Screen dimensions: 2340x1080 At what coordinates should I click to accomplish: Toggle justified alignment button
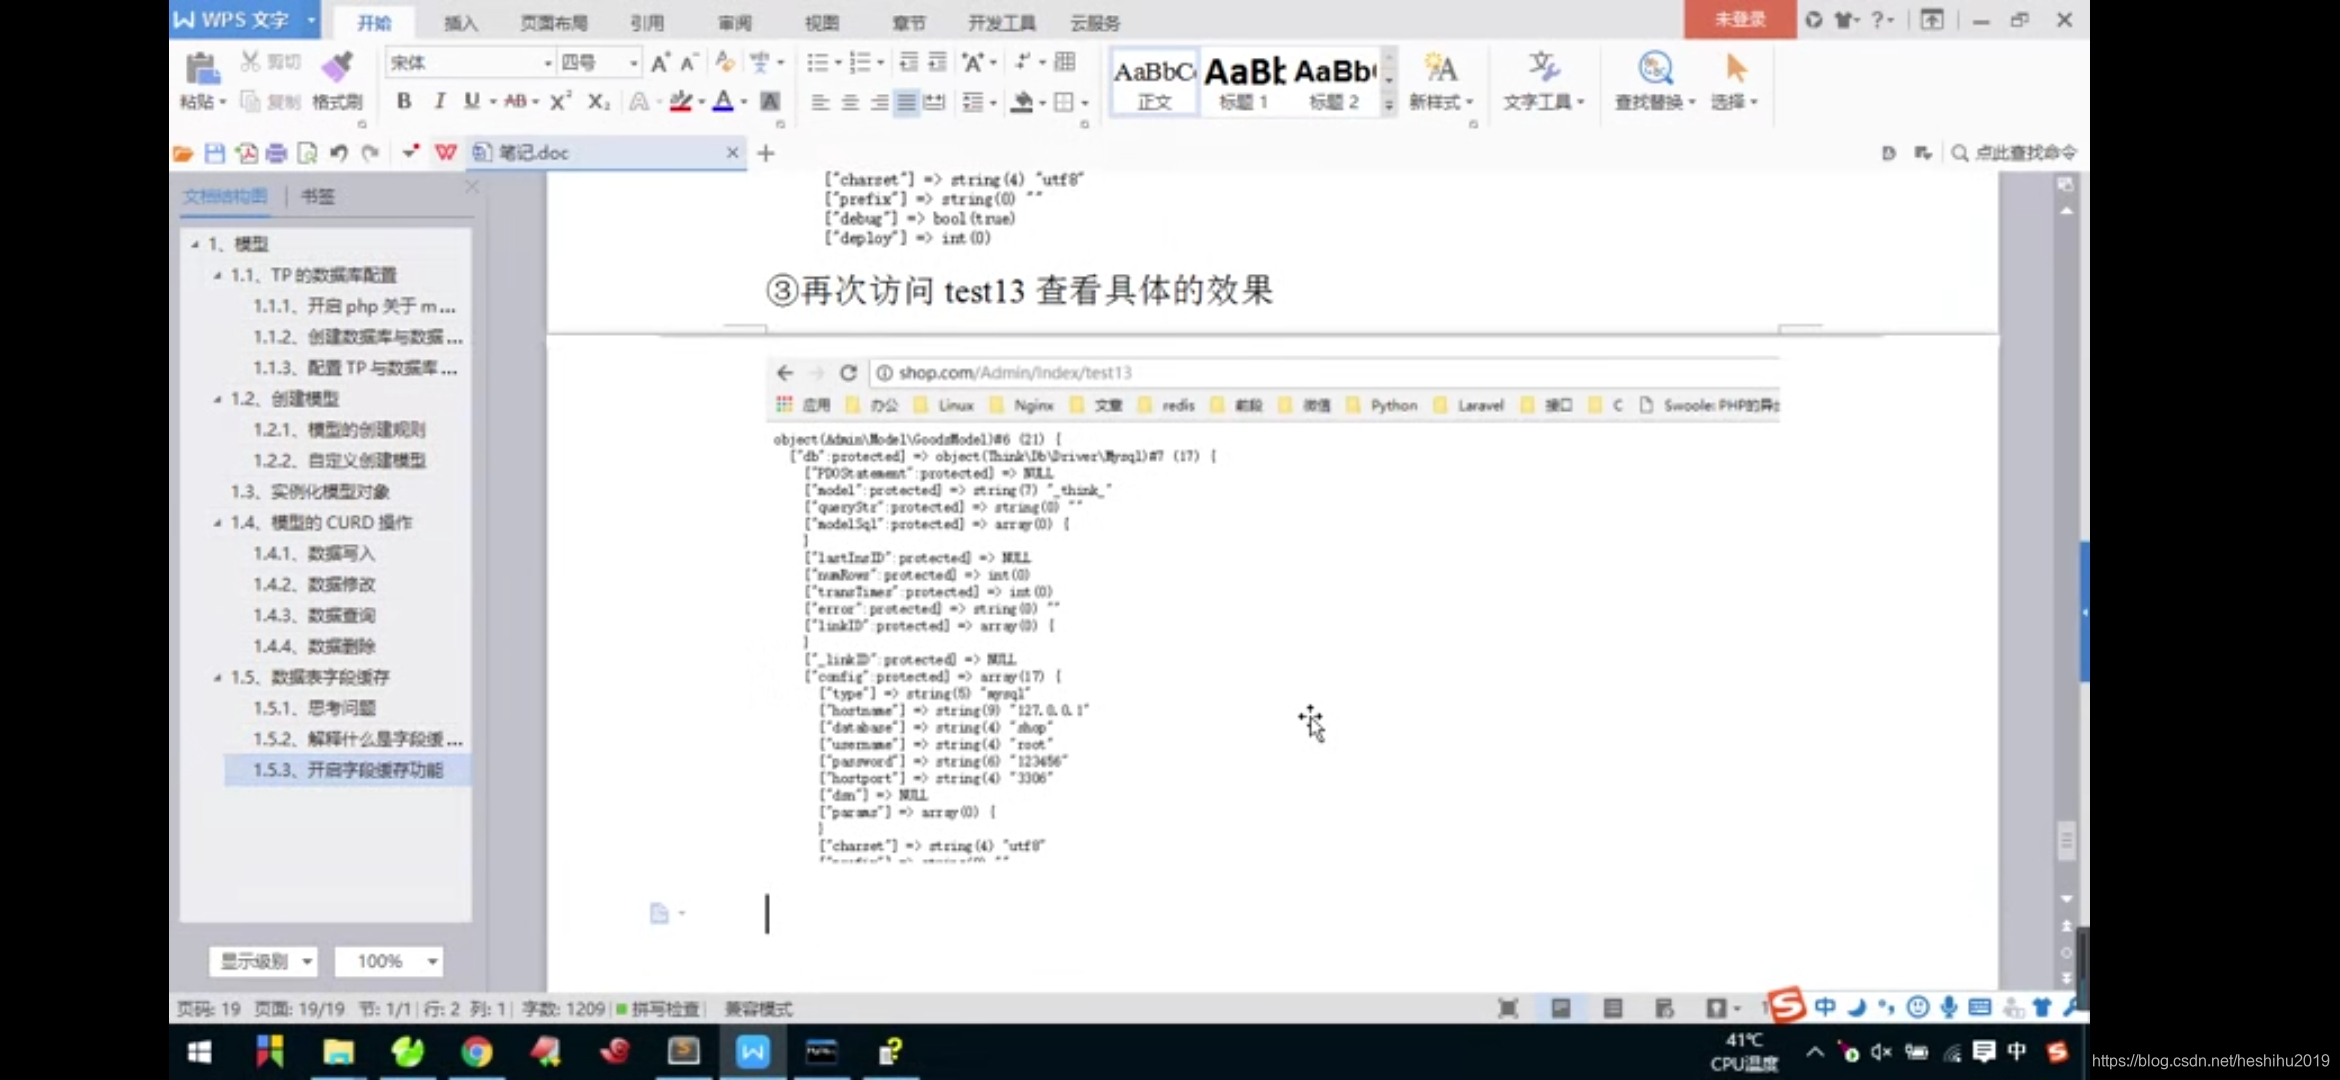(906, 102)
